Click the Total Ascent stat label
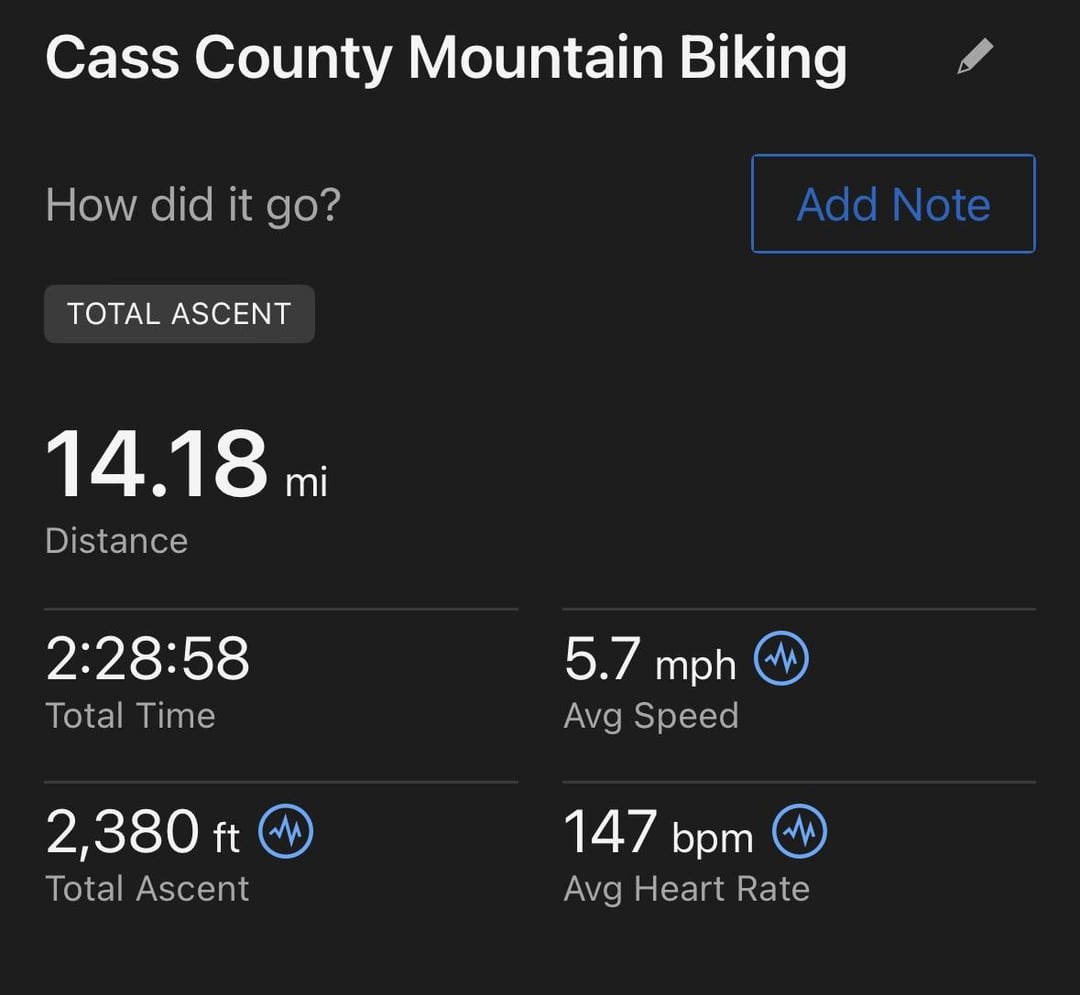 tap(147, 889)
